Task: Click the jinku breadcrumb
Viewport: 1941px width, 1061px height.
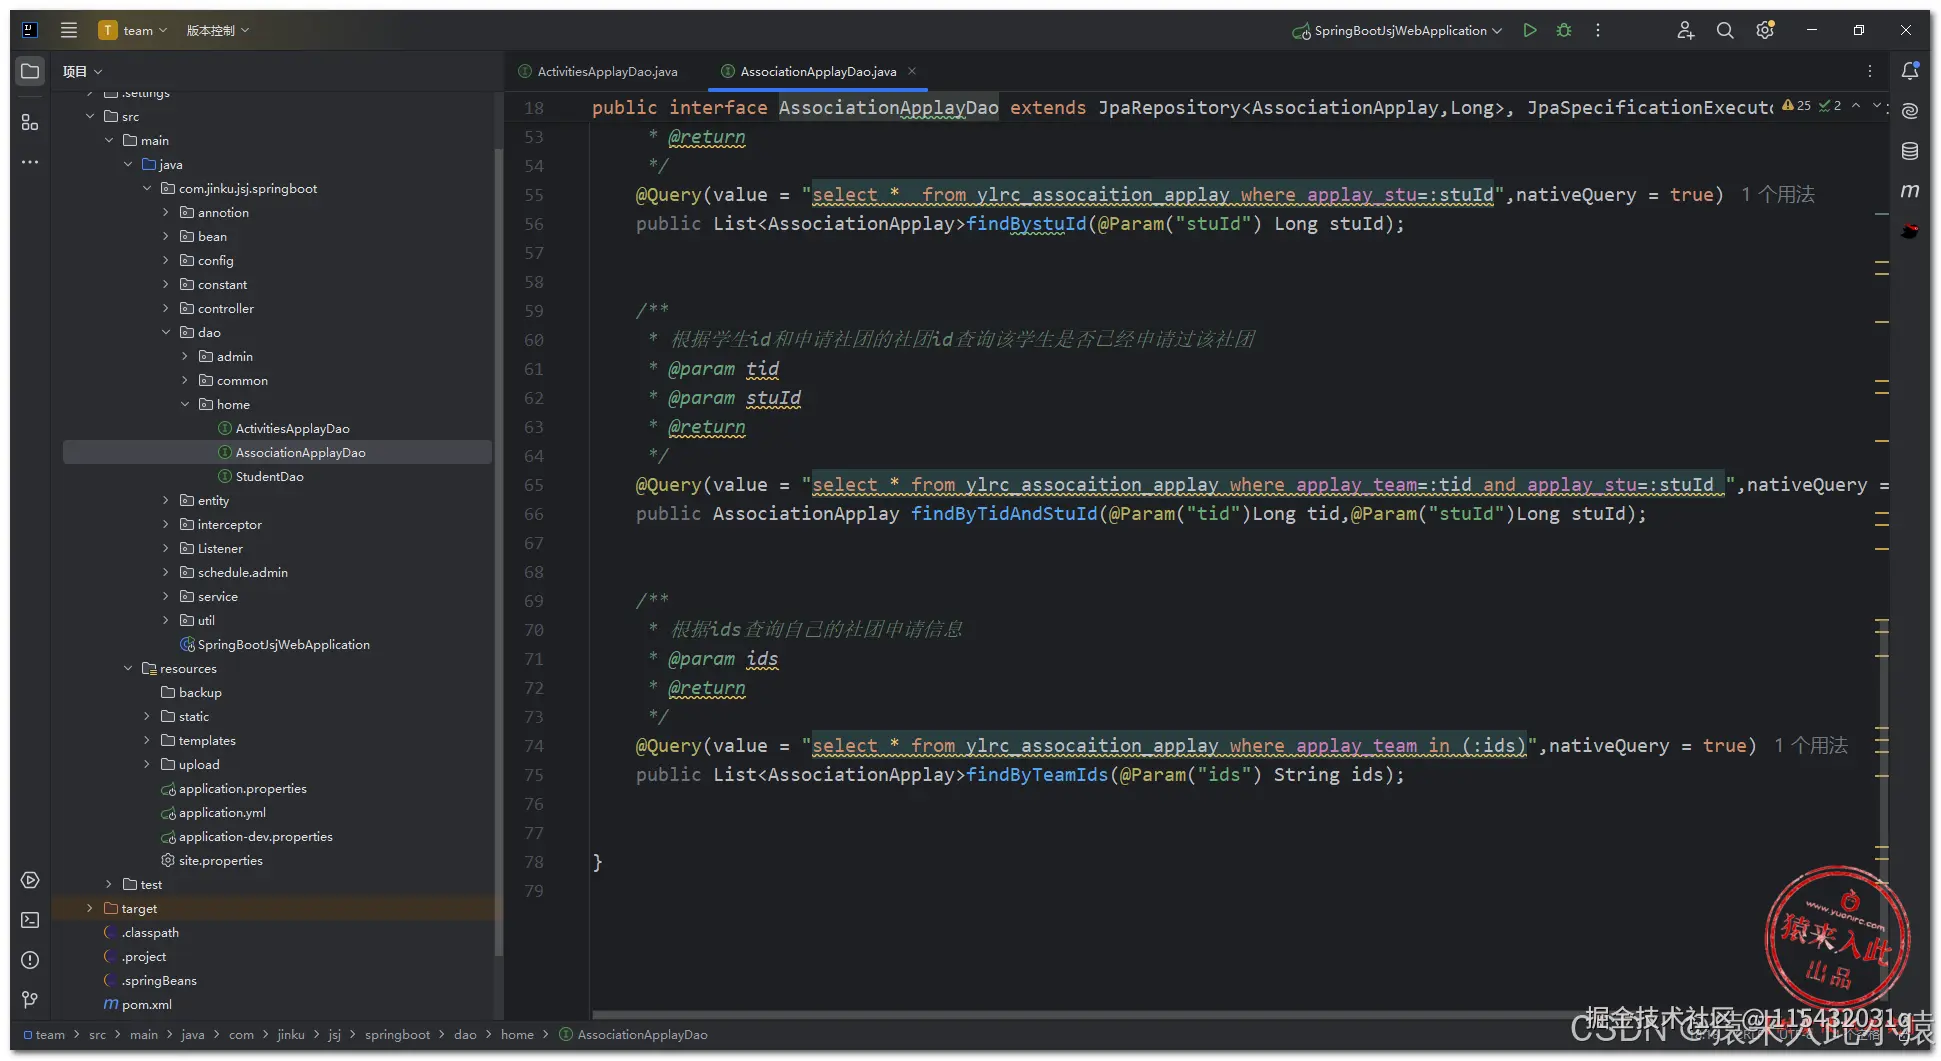Action: (x=291, y=1035)
